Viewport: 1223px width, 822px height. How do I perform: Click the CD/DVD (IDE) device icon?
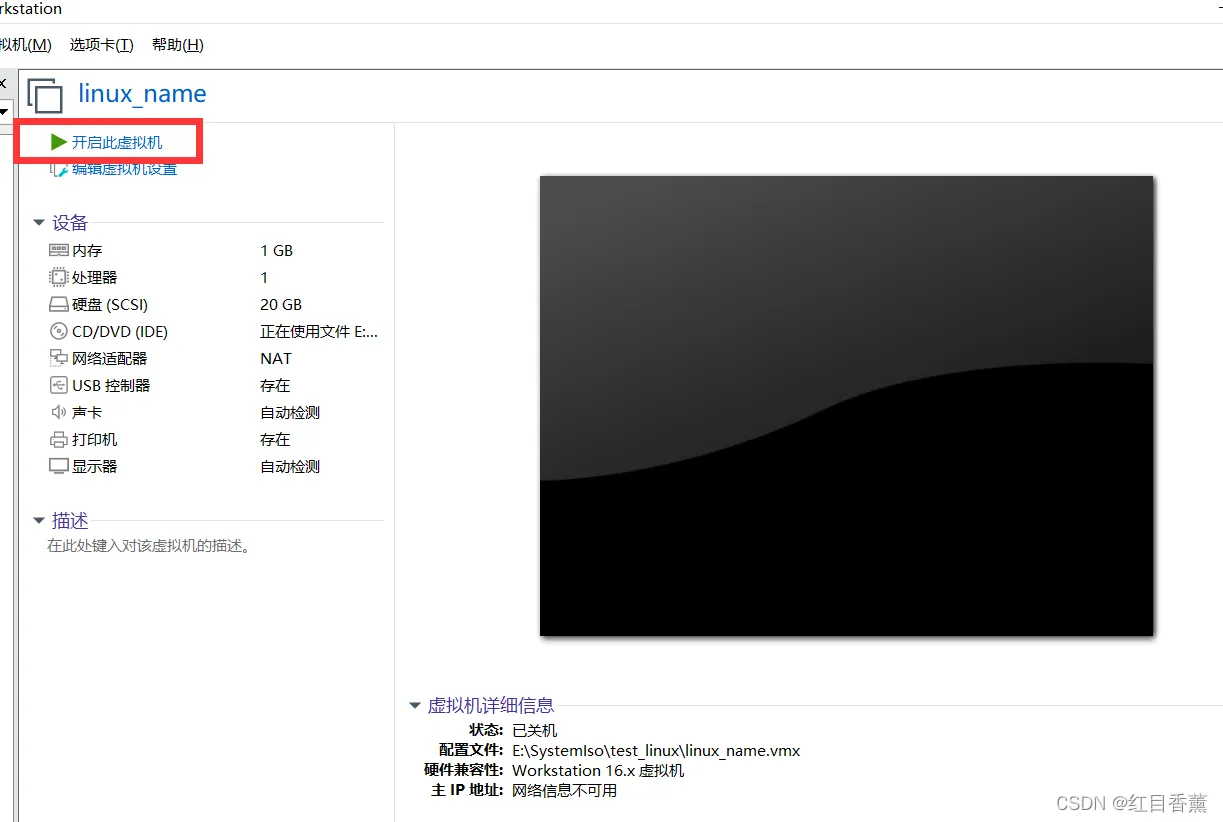coord(58,331)
